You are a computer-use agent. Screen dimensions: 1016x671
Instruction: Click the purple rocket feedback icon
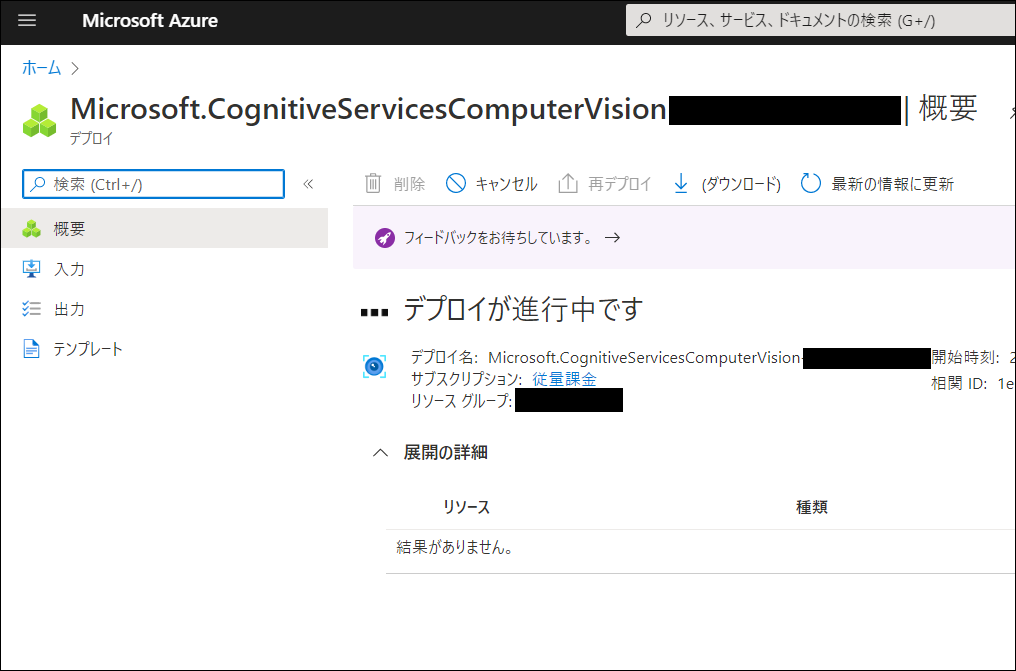(x=385, y=238)
